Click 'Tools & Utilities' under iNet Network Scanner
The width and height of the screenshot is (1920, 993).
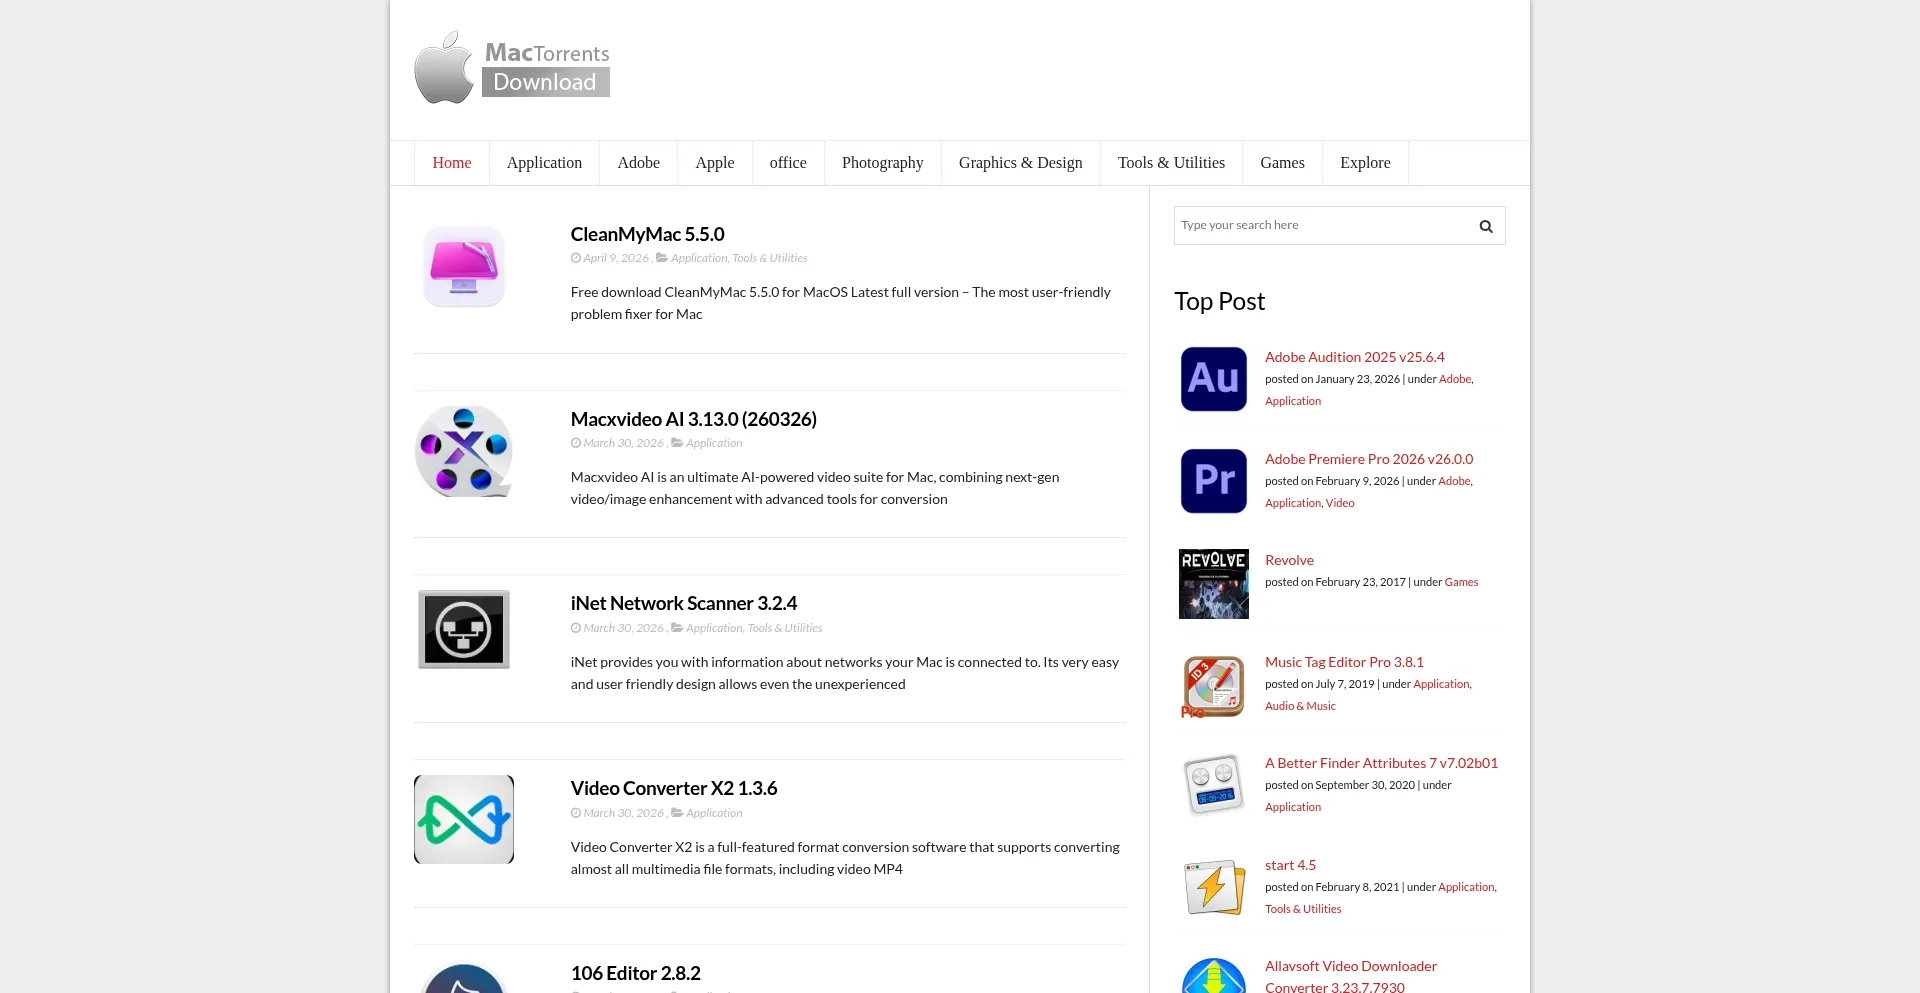click(x=785, y=628)
